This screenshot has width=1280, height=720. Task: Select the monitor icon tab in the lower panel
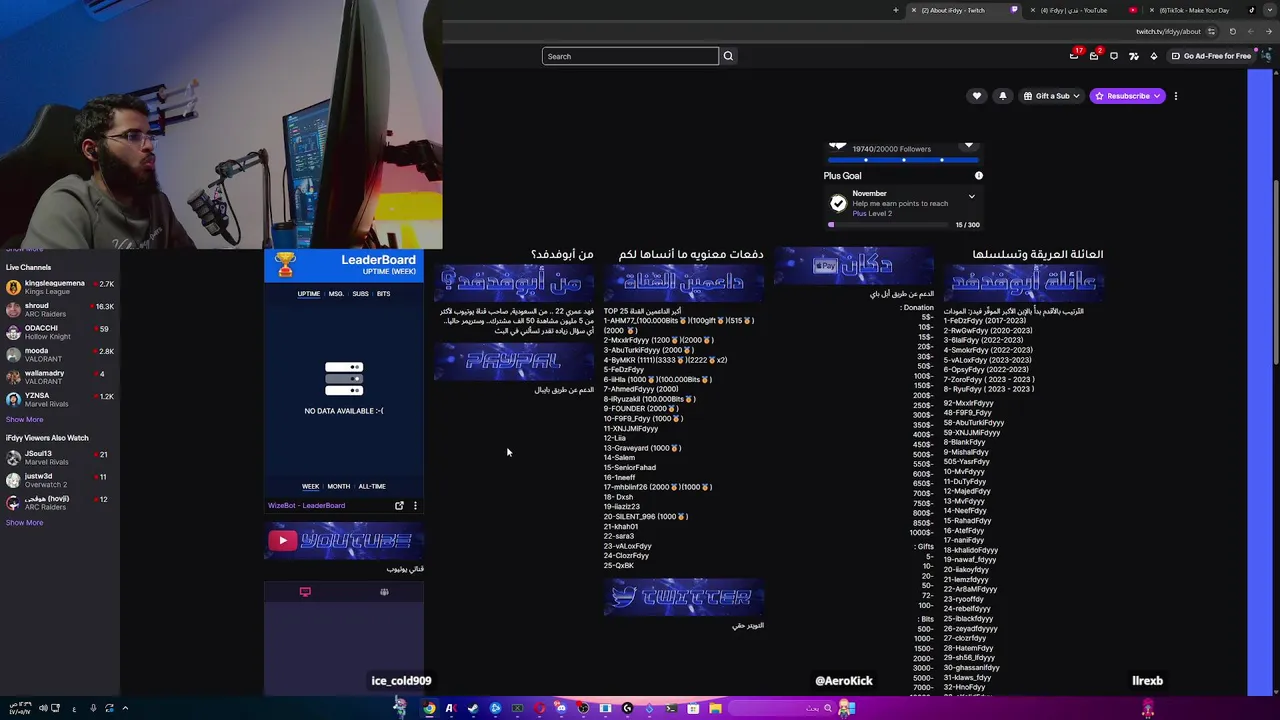click(x=305, y=592)
